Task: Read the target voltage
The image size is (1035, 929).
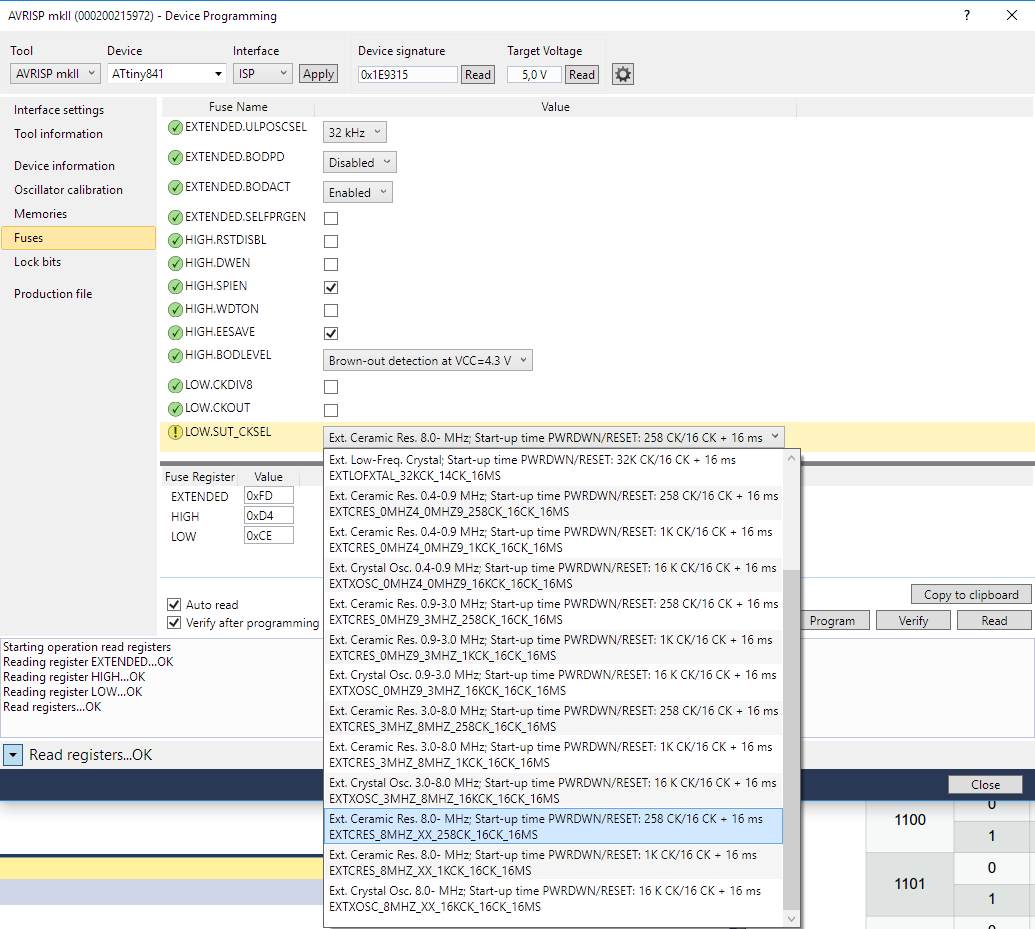Action: 582,75
